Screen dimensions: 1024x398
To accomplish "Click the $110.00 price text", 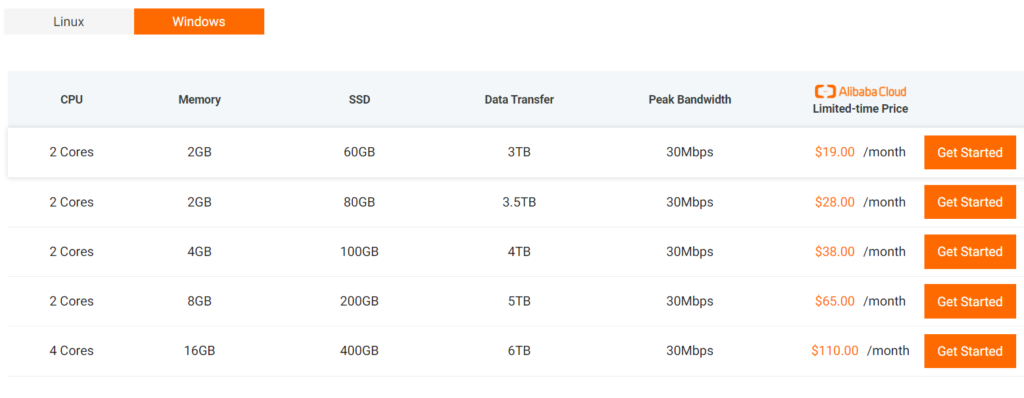I will coord(835,351).
